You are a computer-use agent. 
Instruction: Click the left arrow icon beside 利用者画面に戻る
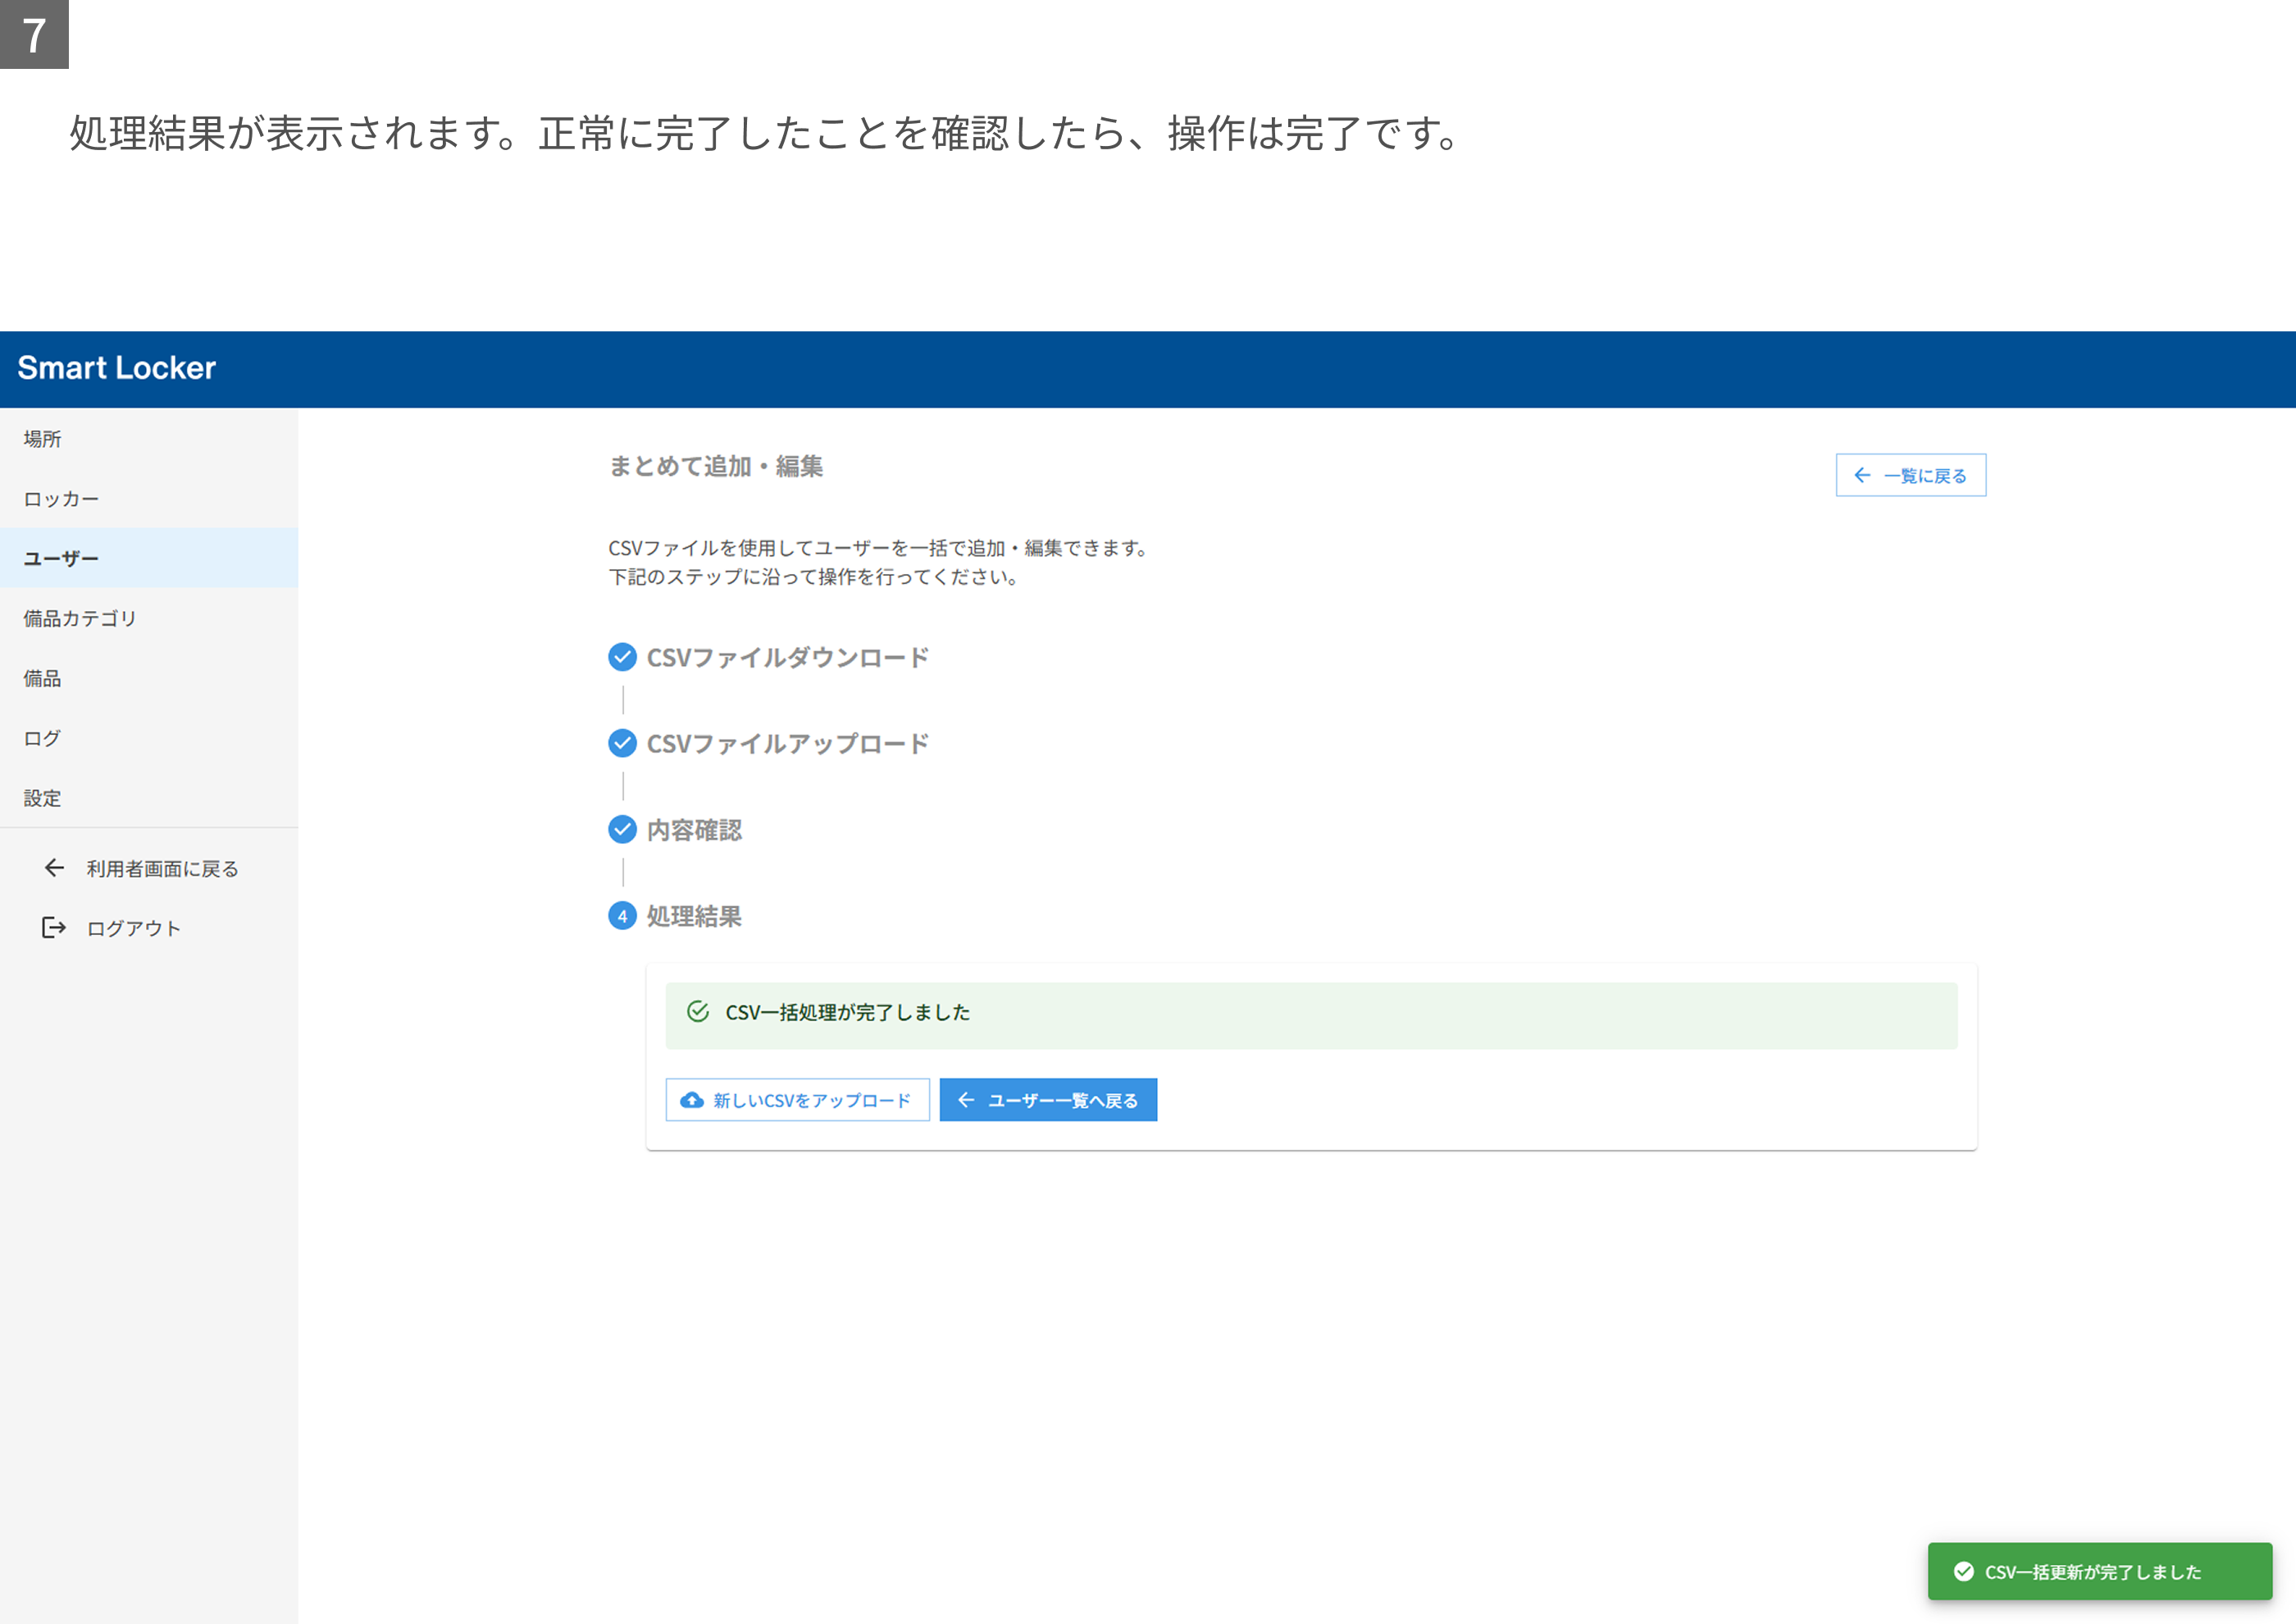[x=54, y=868]
